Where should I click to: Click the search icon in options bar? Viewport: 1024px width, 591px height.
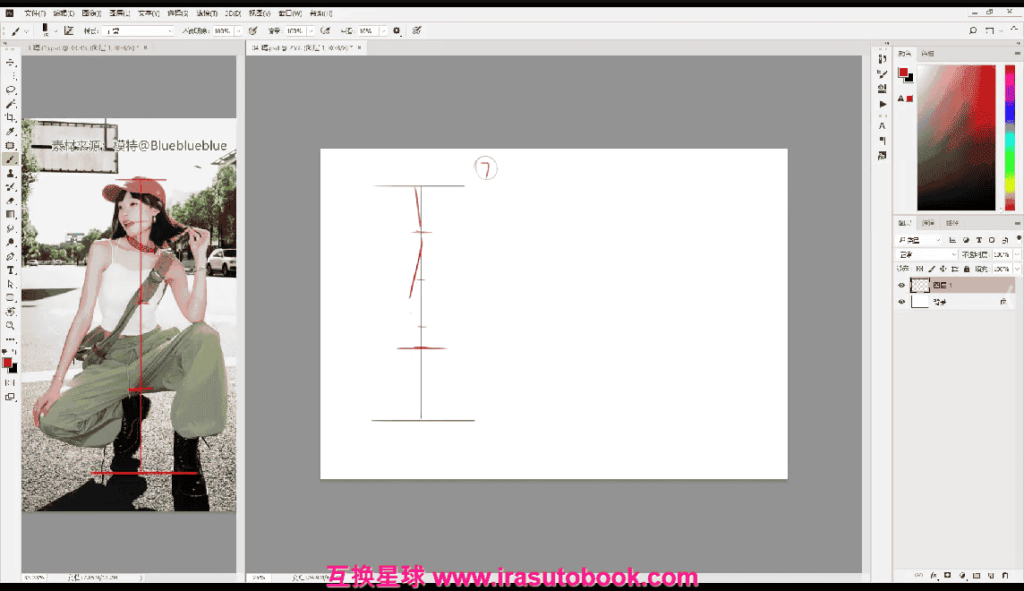tap(972, 30)
